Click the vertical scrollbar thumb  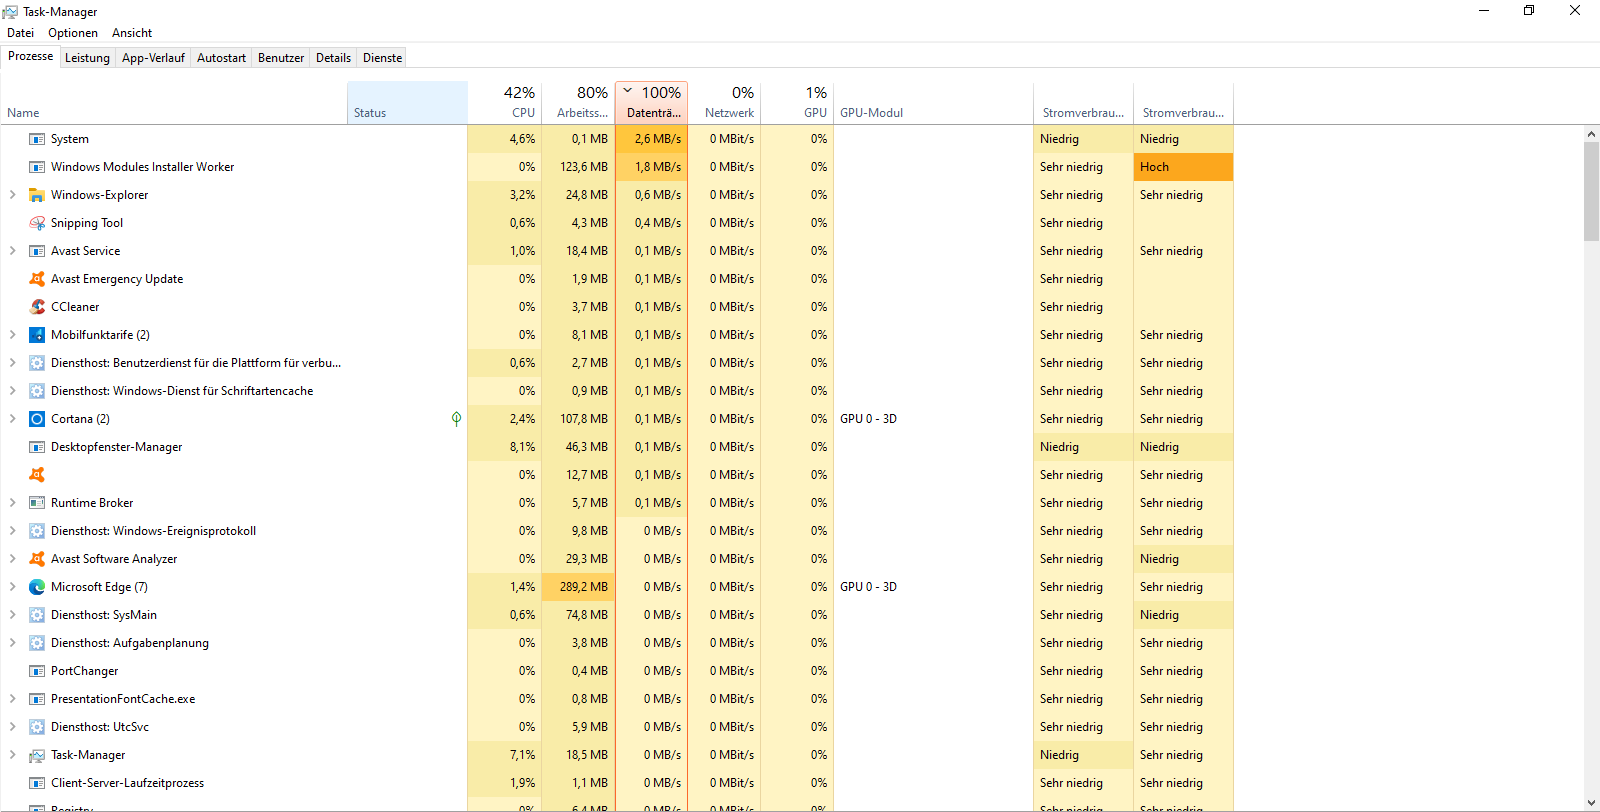(1591, 192)
